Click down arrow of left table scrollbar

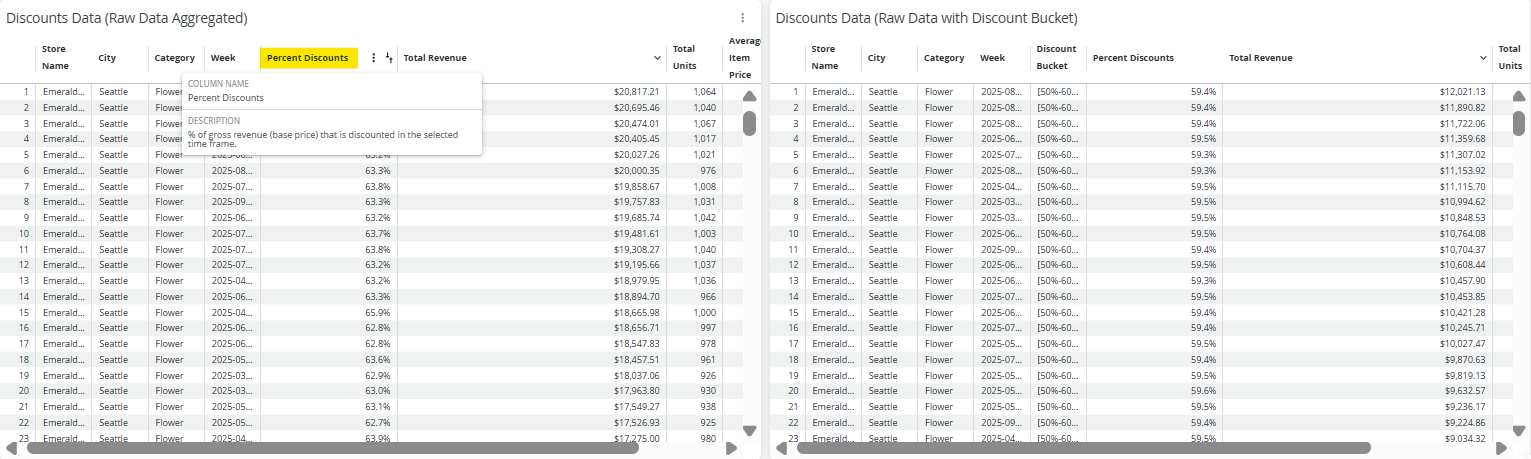[x=750, y=430]
